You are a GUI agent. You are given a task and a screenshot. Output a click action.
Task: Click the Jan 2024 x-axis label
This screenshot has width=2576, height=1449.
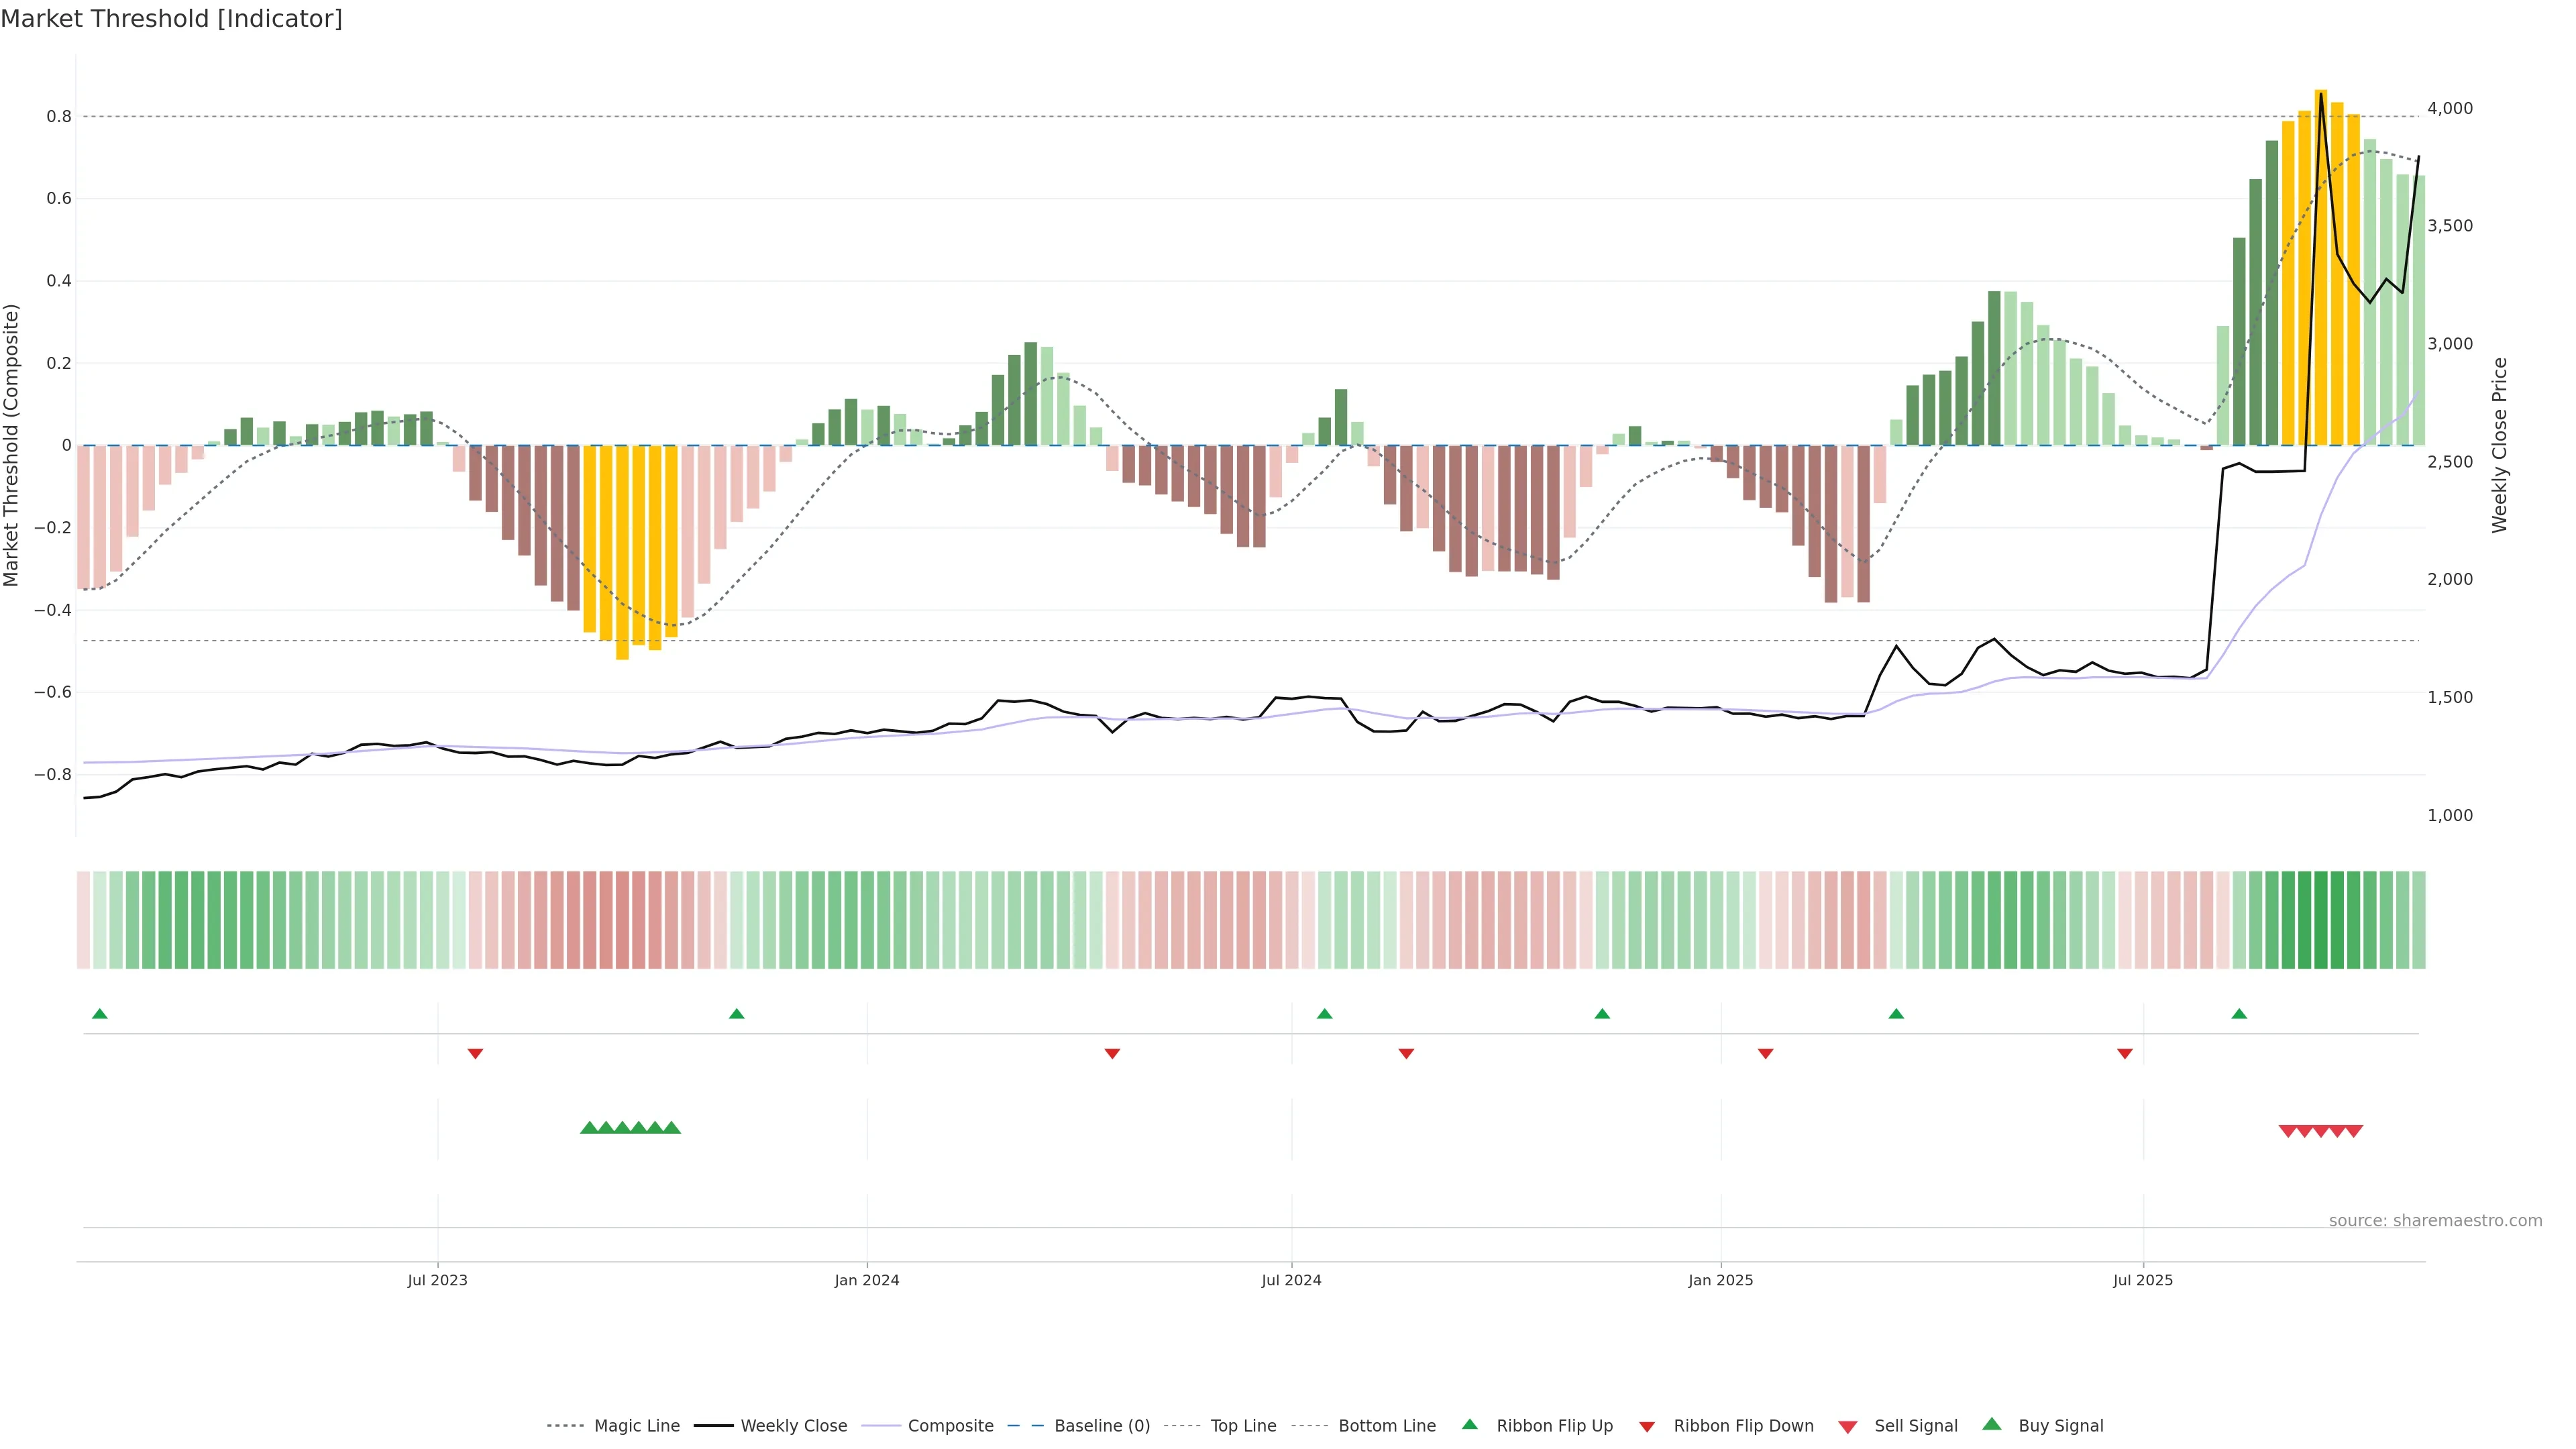click(866, 1280)
